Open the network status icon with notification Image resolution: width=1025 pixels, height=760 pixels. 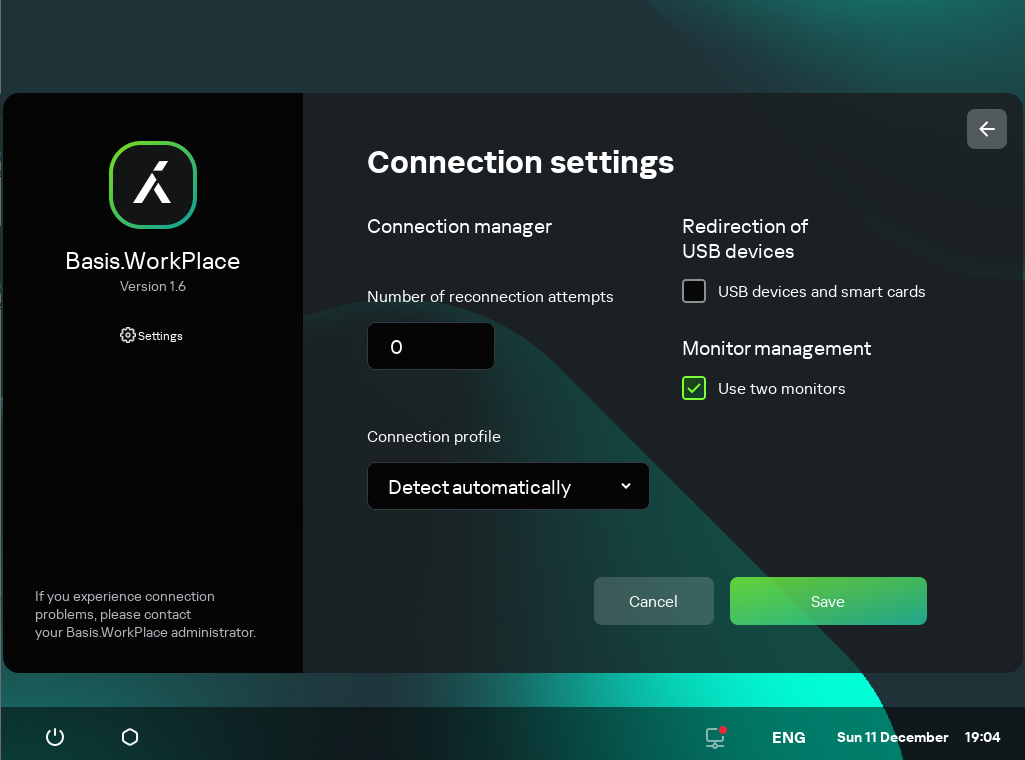pyautogui.click(x=714, y=737)
